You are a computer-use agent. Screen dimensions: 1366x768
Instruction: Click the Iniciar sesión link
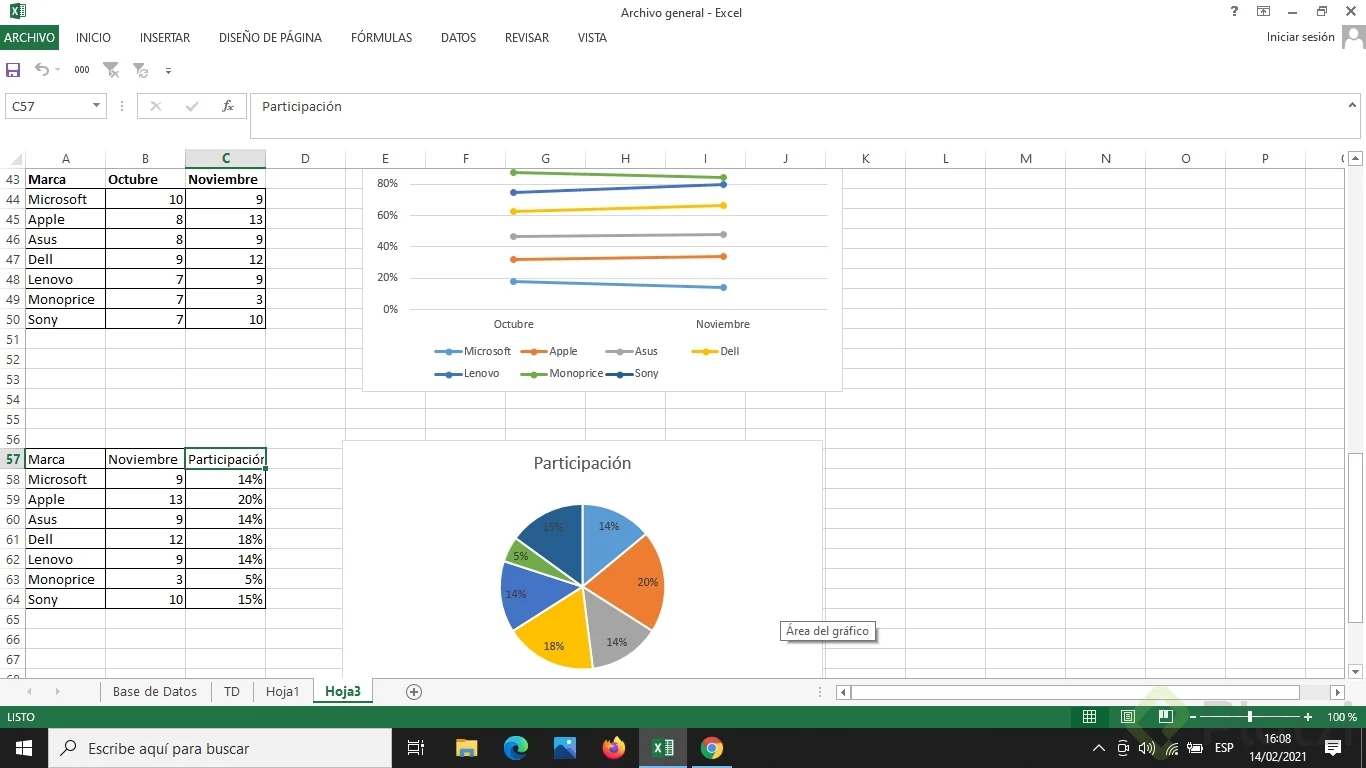1300,37
